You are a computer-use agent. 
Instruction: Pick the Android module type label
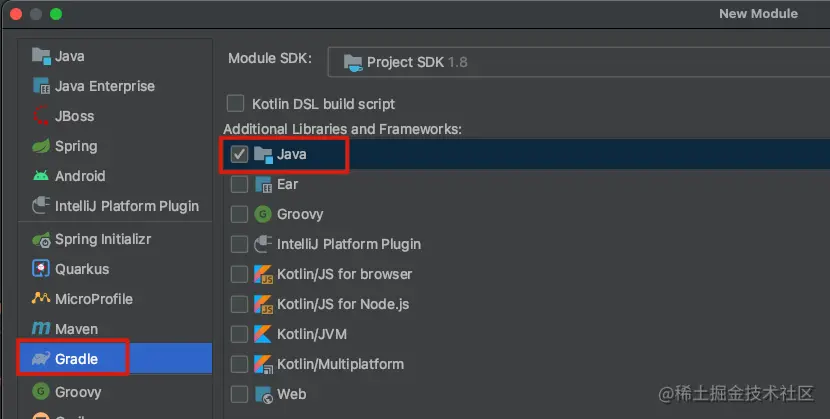(x=80, y=176)
